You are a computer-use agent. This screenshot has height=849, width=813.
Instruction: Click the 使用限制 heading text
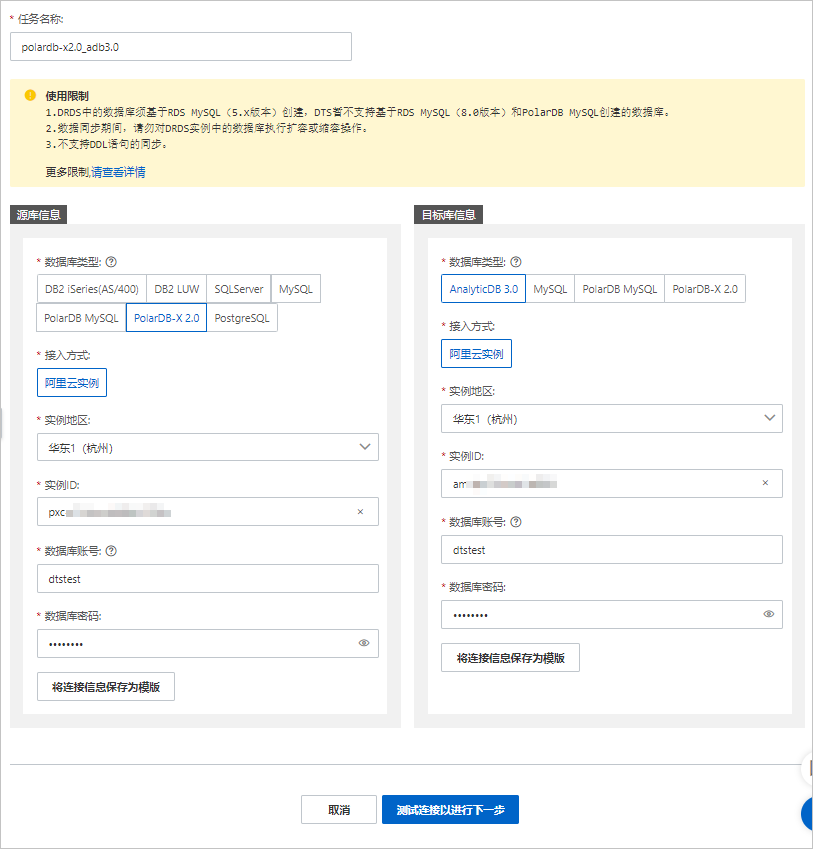point(67,96)
